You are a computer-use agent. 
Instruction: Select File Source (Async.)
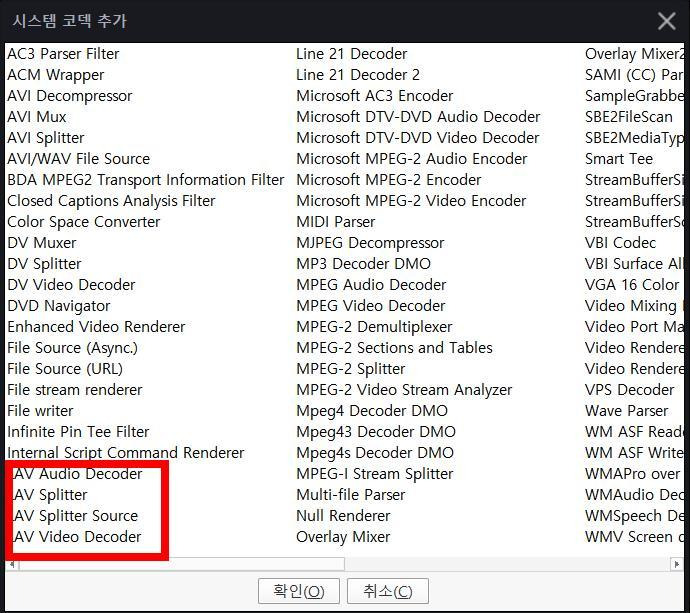73,348
